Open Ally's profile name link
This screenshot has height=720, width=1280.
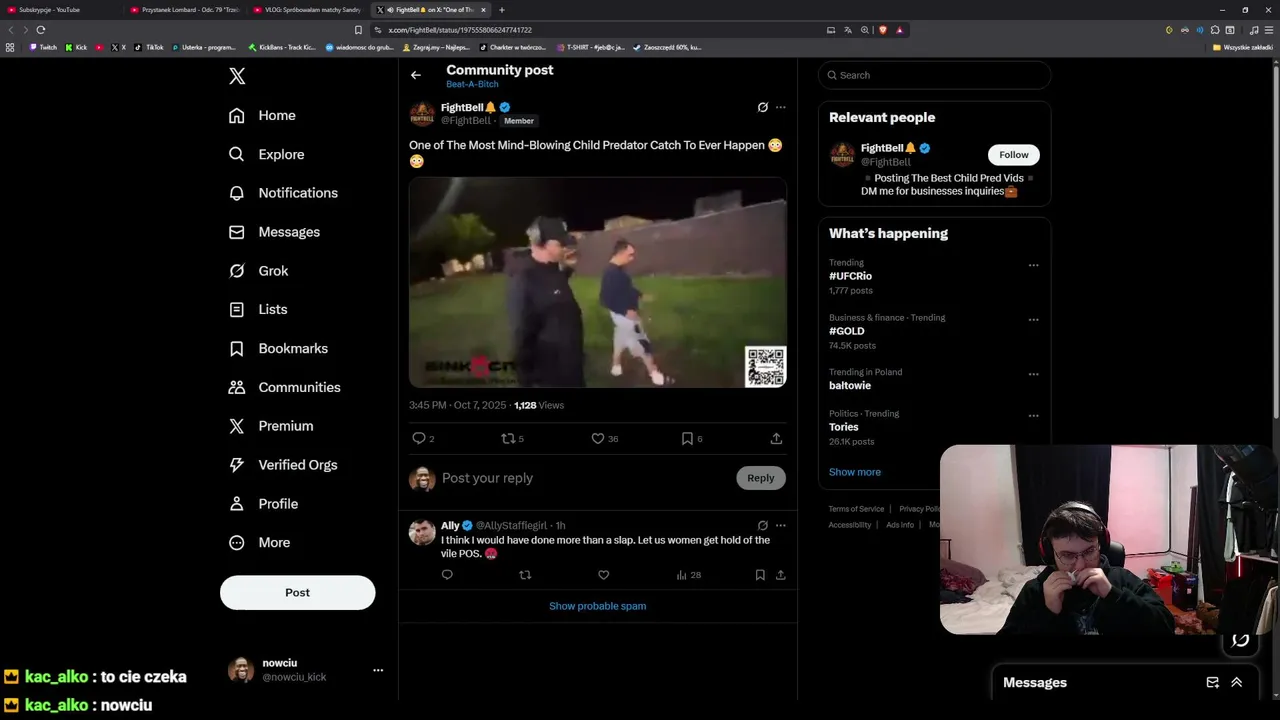click(x=450, y=526)
